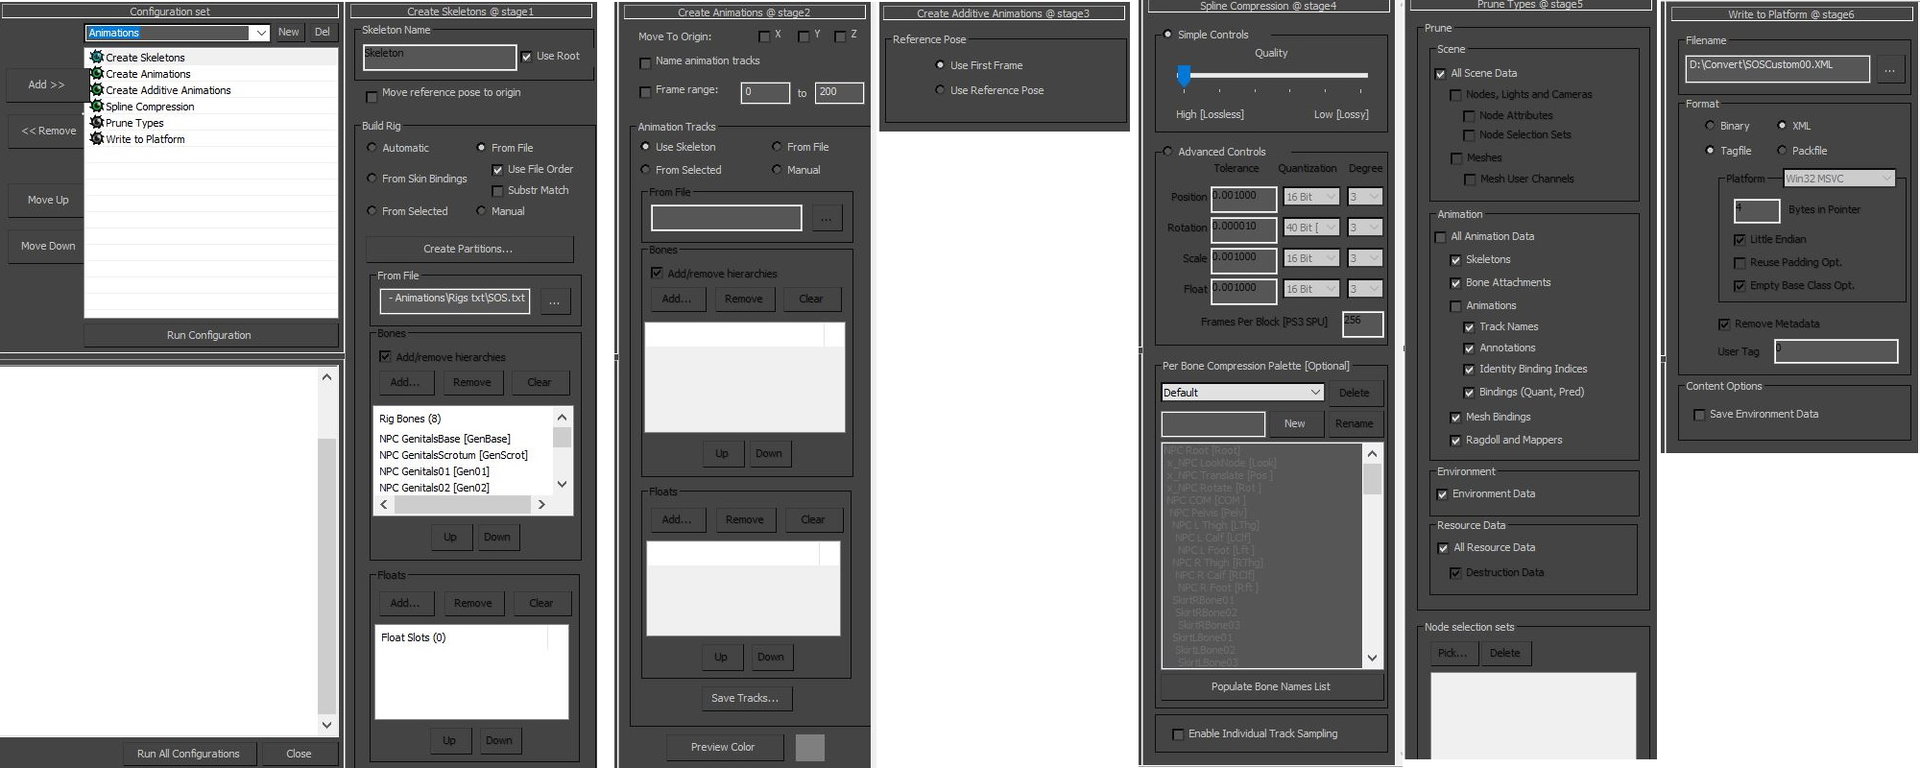Click the gear icon beside Prune Types
Image resolution: width=1920 pixels, height=768 pixels.
coord(97,123)
